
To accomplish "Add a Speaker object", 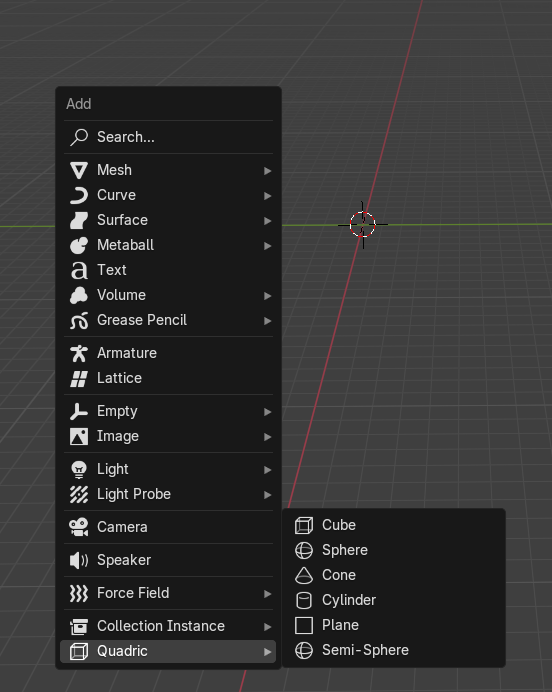I will 168,560.
